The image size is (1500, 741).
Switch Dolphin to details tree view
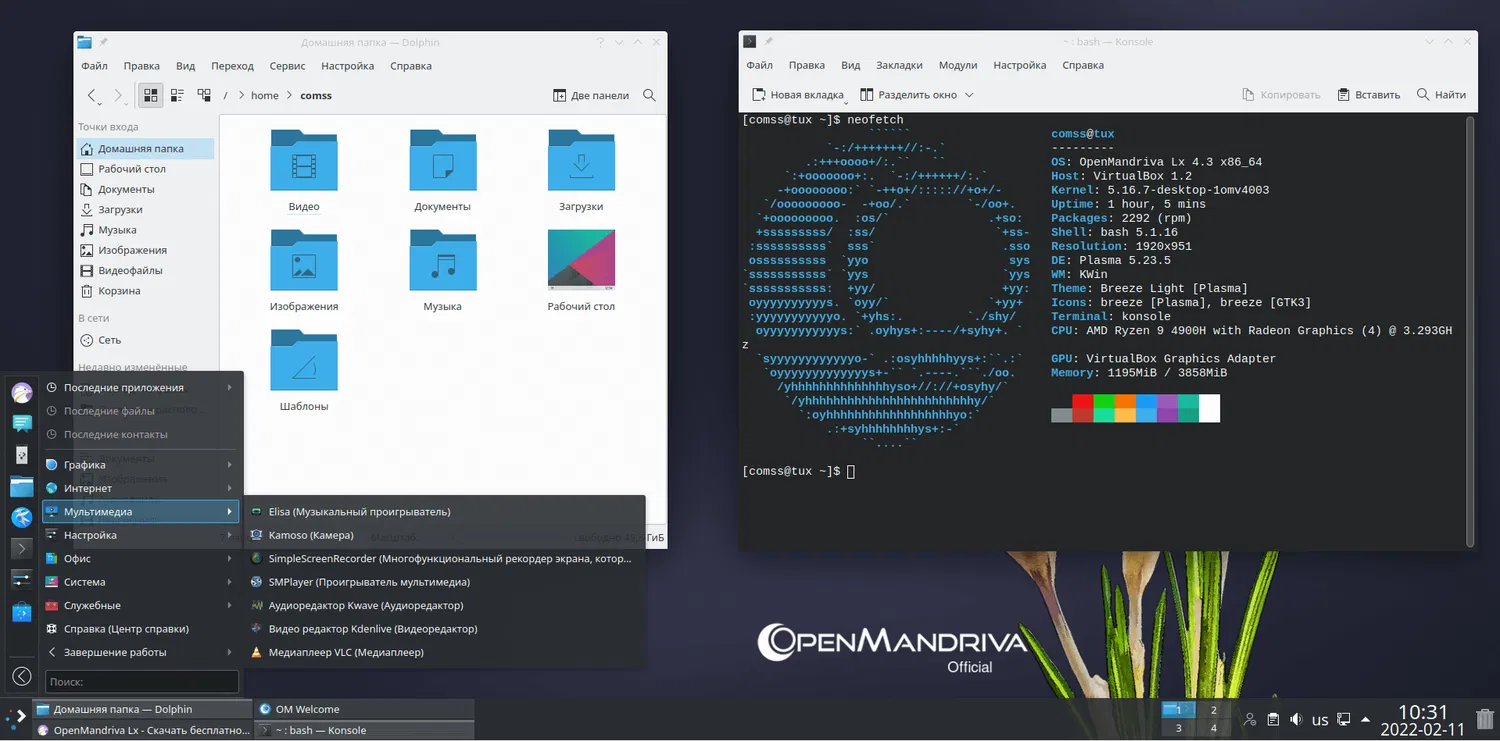[x=204, y=95]
